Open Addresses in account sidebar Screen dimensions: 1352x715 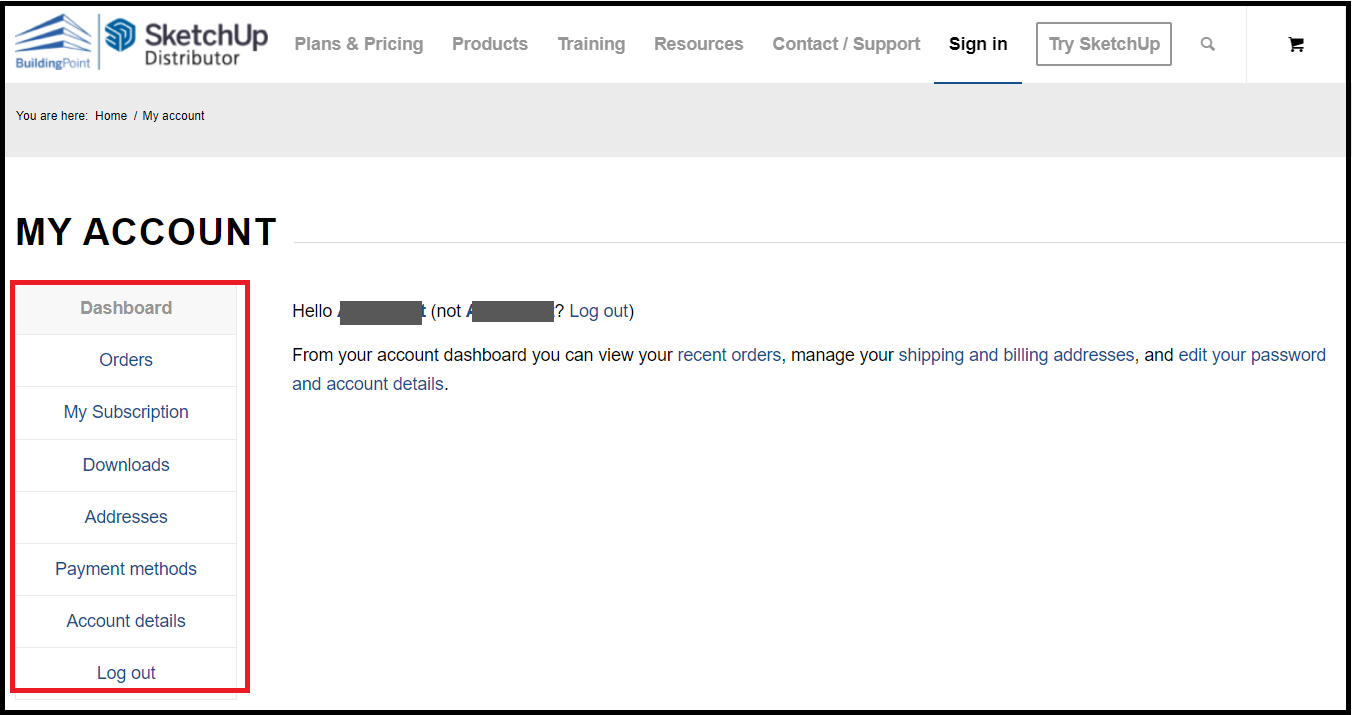pos(126,517)
